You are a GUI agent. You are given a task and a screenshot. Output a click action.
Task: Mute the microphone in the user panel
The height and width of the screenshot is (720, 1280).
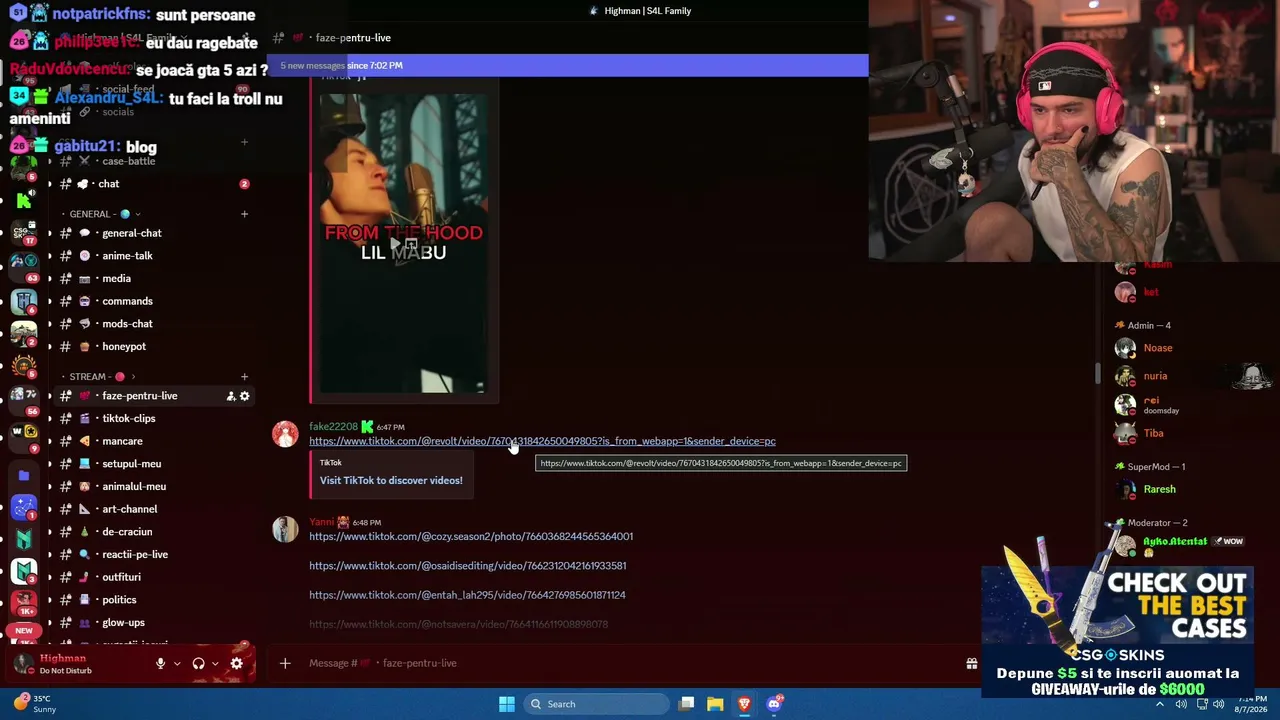[160, 663]
